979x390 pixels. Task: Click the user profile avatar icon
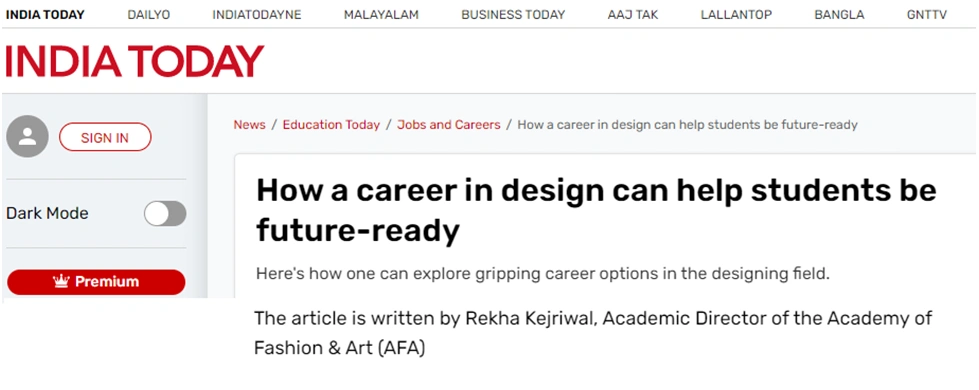[x=27, y=137]
